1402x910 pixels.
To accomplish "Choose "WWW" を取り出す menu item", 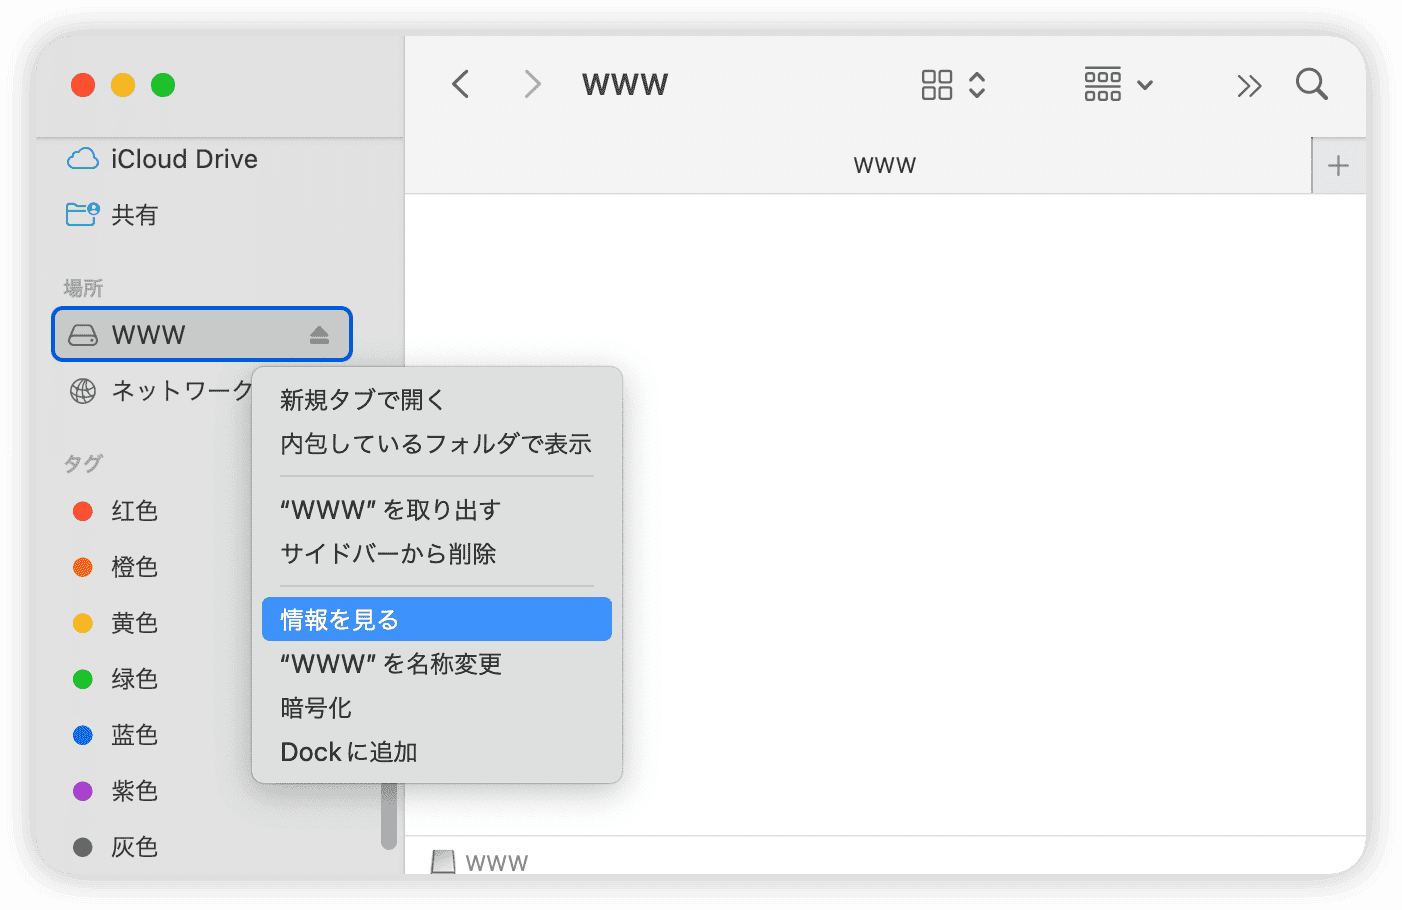I will pos(437,510).
